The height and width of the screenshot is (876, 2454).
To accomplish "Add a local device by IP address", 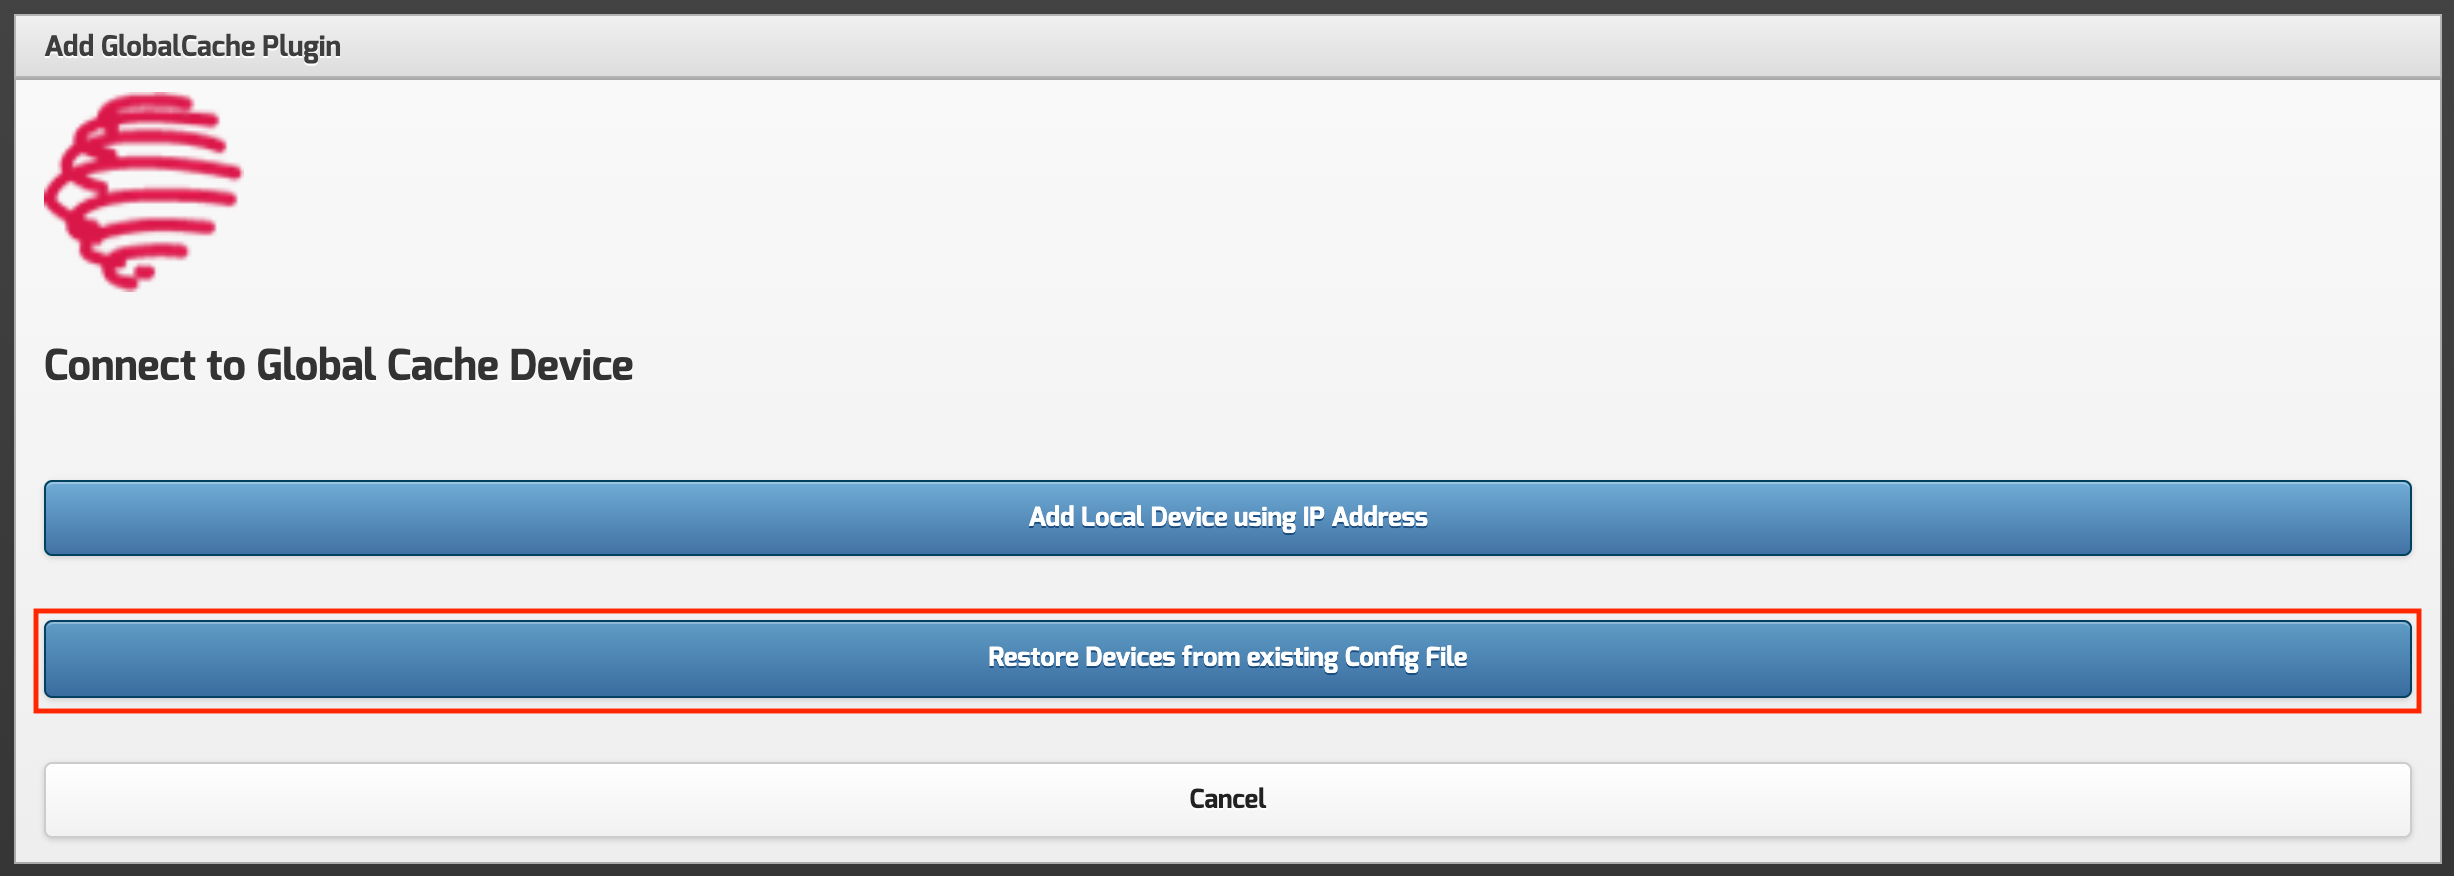I will (1227, 517).
